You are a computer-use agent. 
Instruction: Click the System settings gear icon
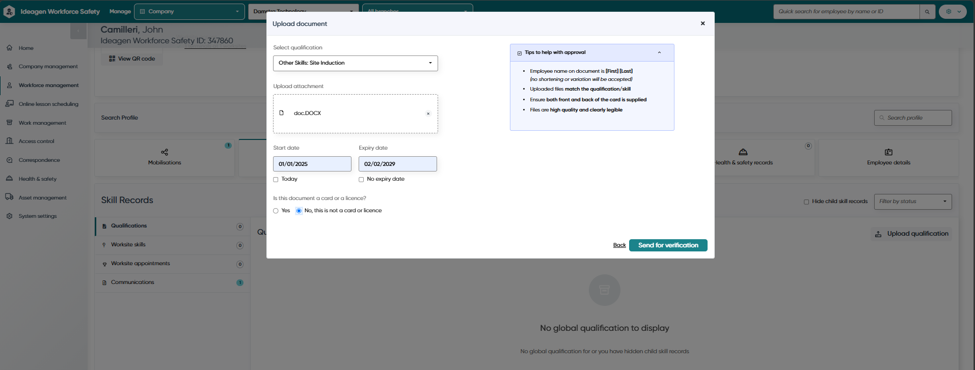[9, 216]
